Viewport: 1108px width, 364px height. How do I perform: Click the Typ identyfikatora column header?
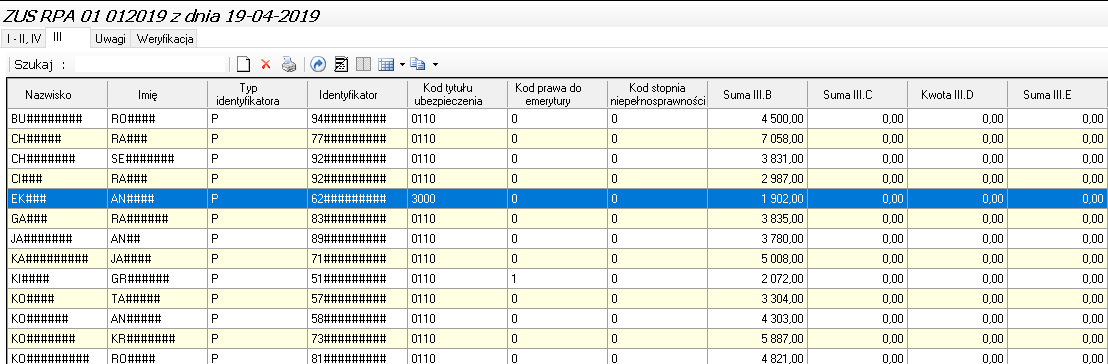pyautogui.click(x=258, y=95)
